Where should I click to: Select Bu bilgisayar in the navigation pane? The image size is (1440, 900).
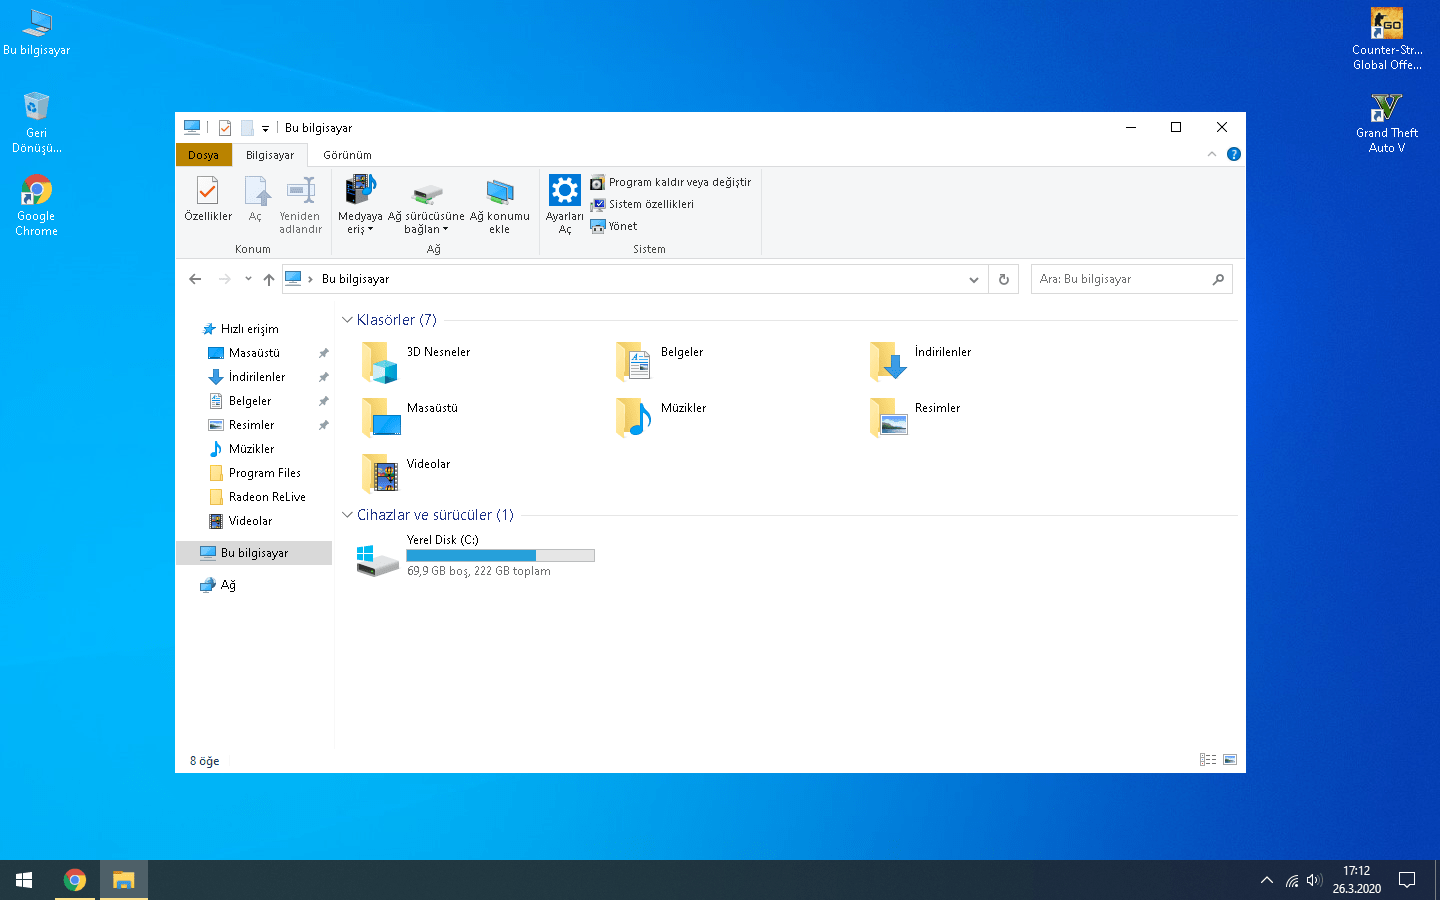pos(254,553)
